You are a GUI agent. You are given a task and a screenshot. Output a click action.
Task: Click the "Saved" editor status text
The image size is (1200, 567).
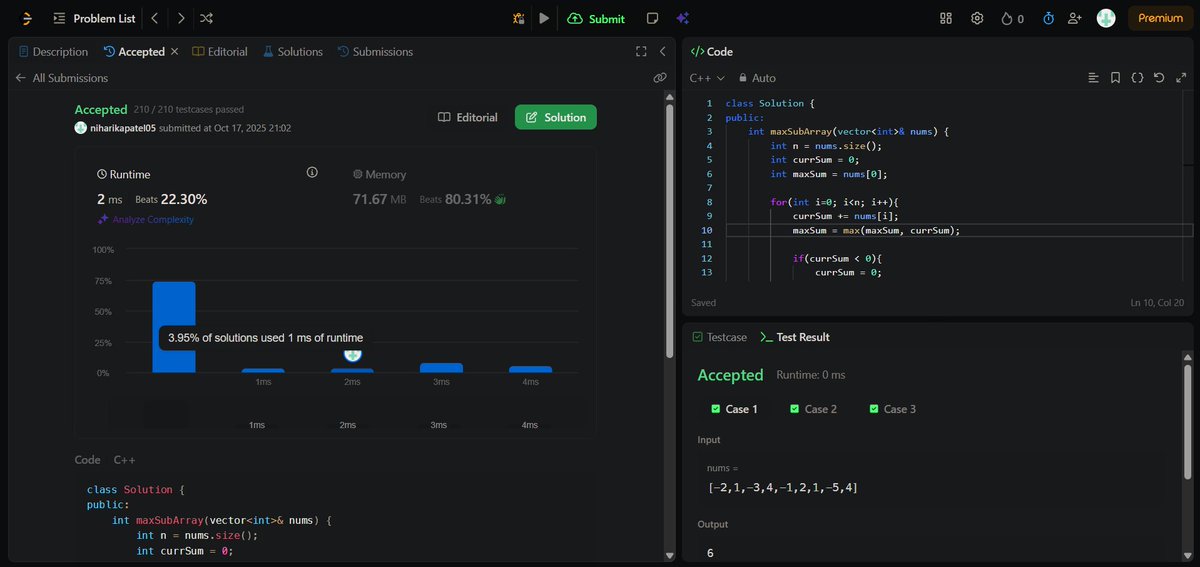(703, 302)
